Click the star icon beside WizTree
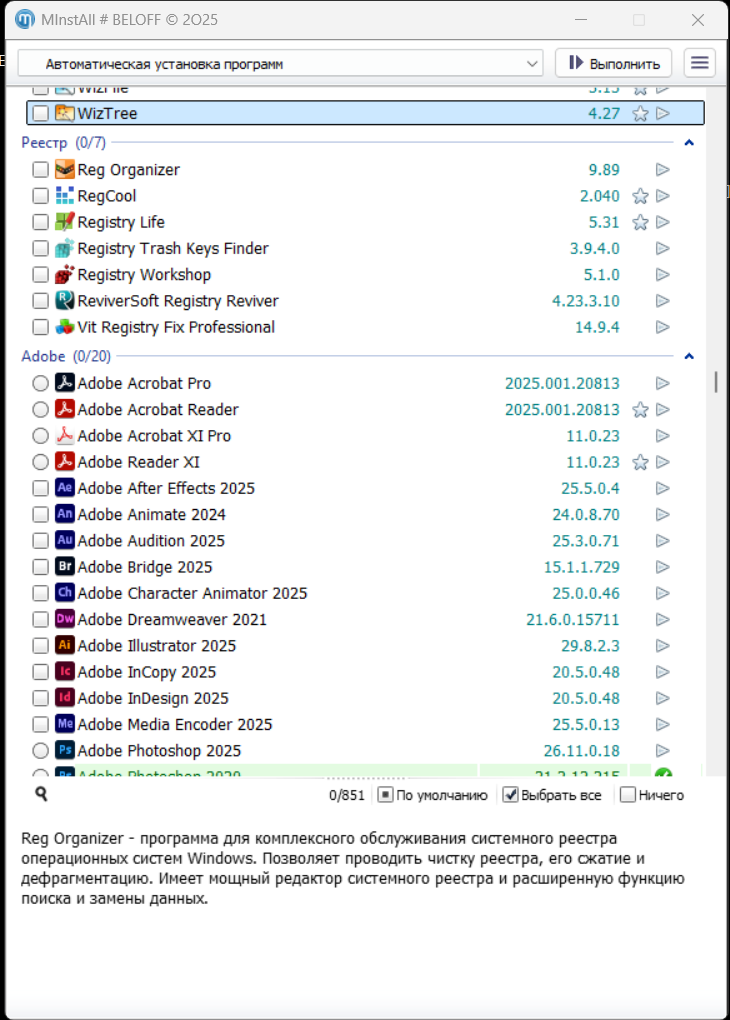The image size is (730, 1020). (x=640, y=114)
